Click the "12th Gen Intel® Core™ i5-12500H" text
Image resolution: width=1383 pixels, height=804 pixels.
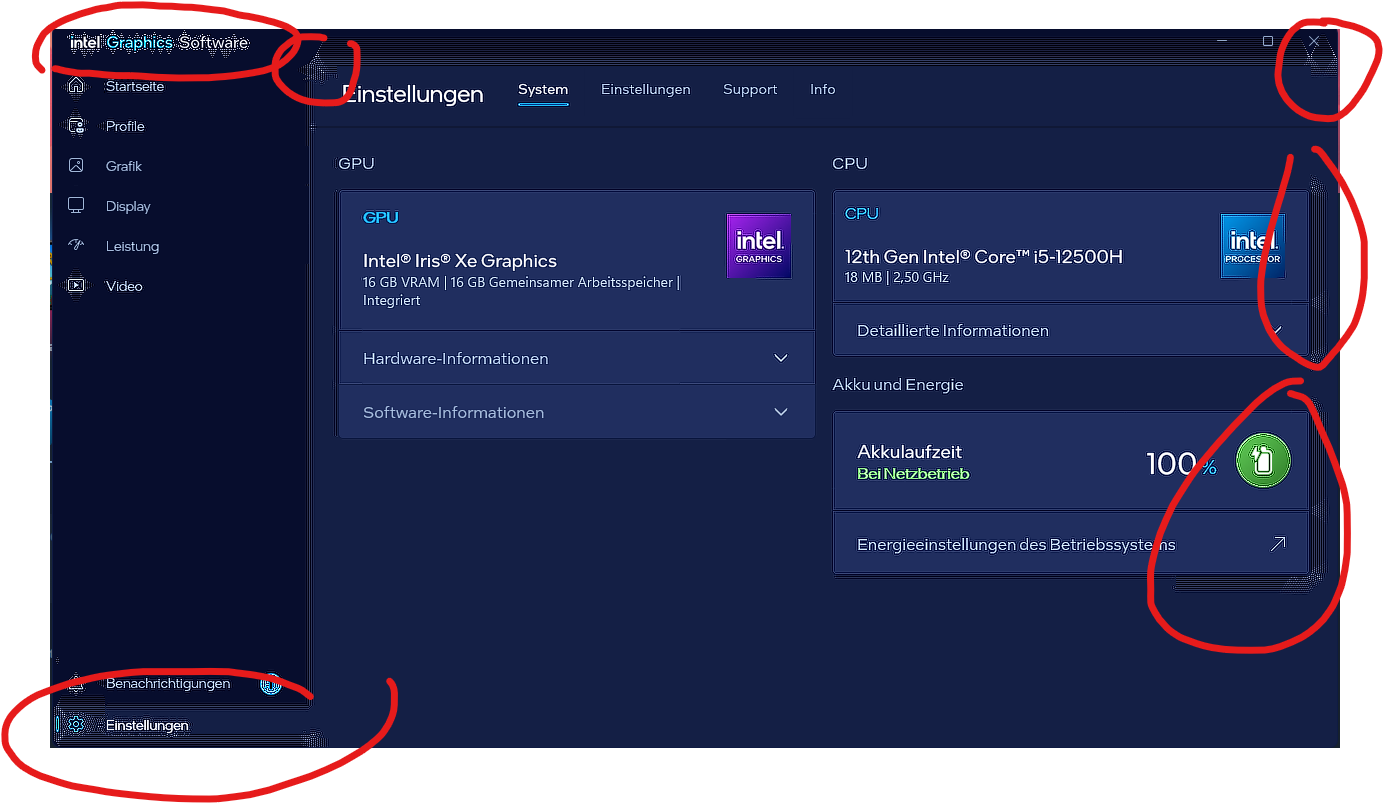984,257
